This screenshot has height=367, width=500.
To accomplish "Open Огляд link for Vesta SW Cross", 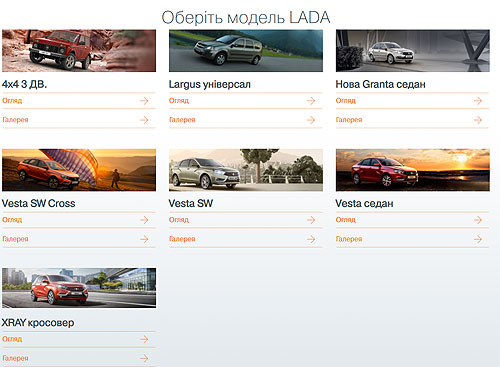I will pyautogui.click(x=12, y=220).
